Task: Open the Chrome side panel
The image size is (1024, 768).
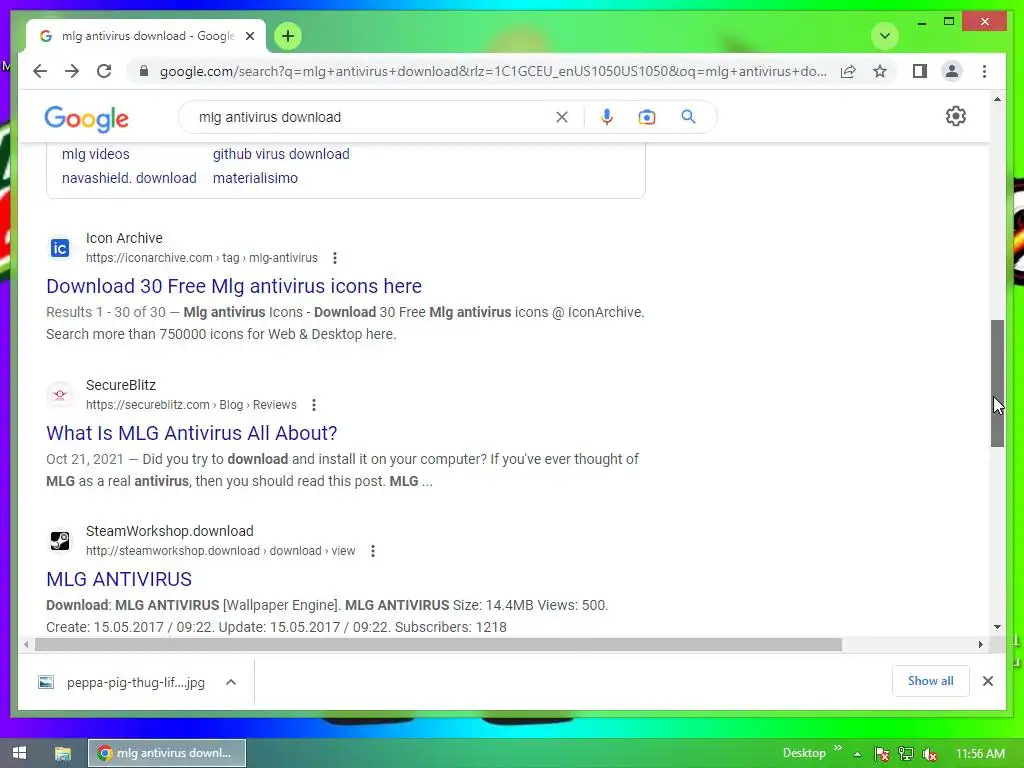Action: (920, 71)
